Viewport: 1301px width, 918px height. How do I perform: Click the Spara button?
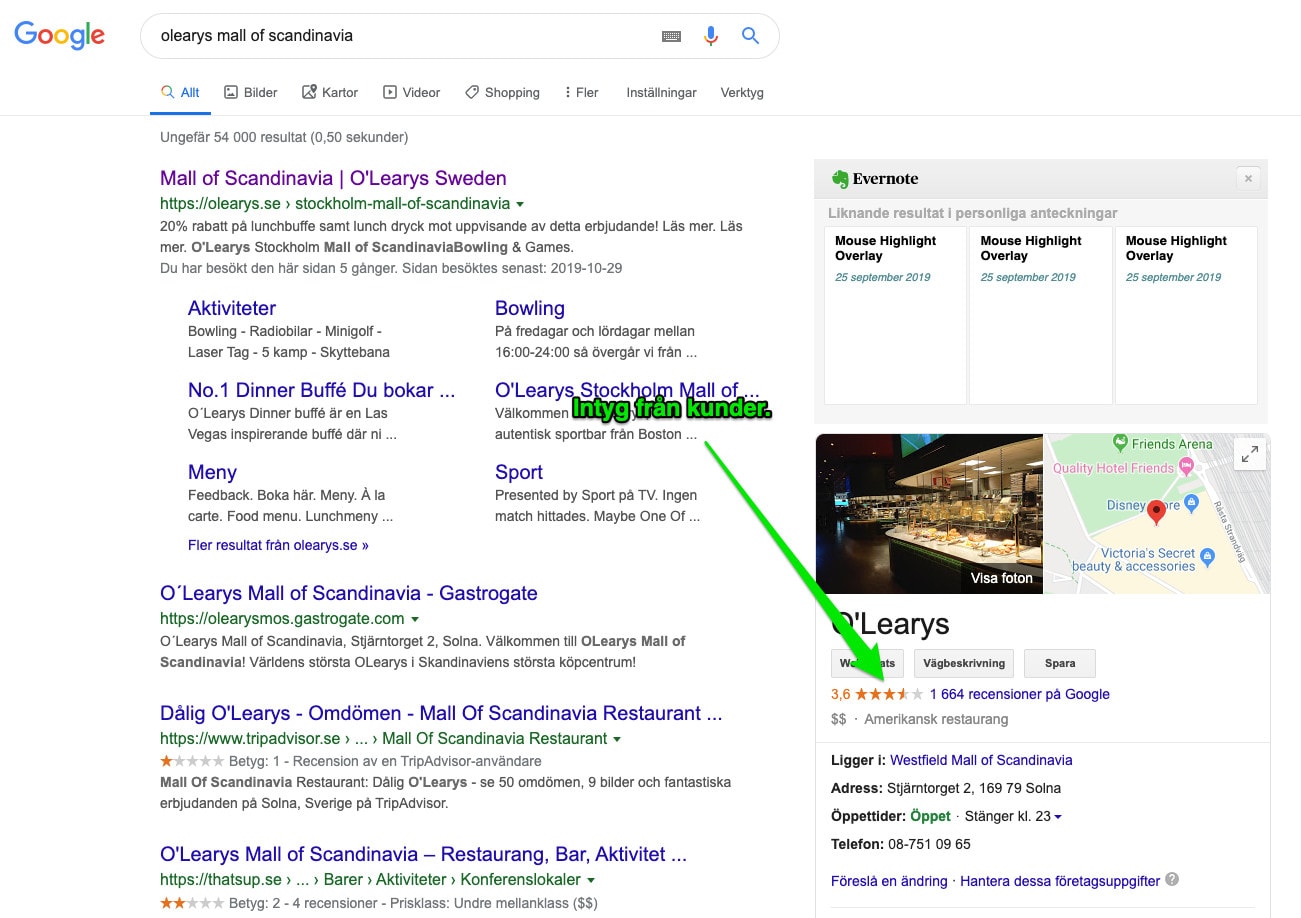(x=1060, y=663)
